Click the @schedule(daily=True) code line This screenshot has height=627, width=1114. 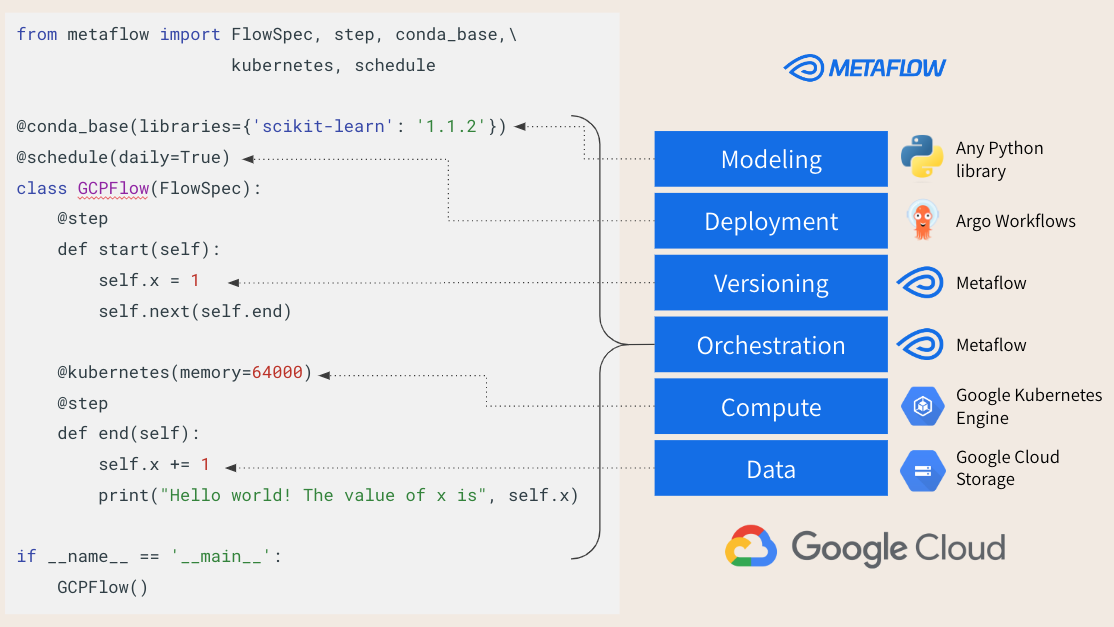pyautogui.click(x=123, y=158)
